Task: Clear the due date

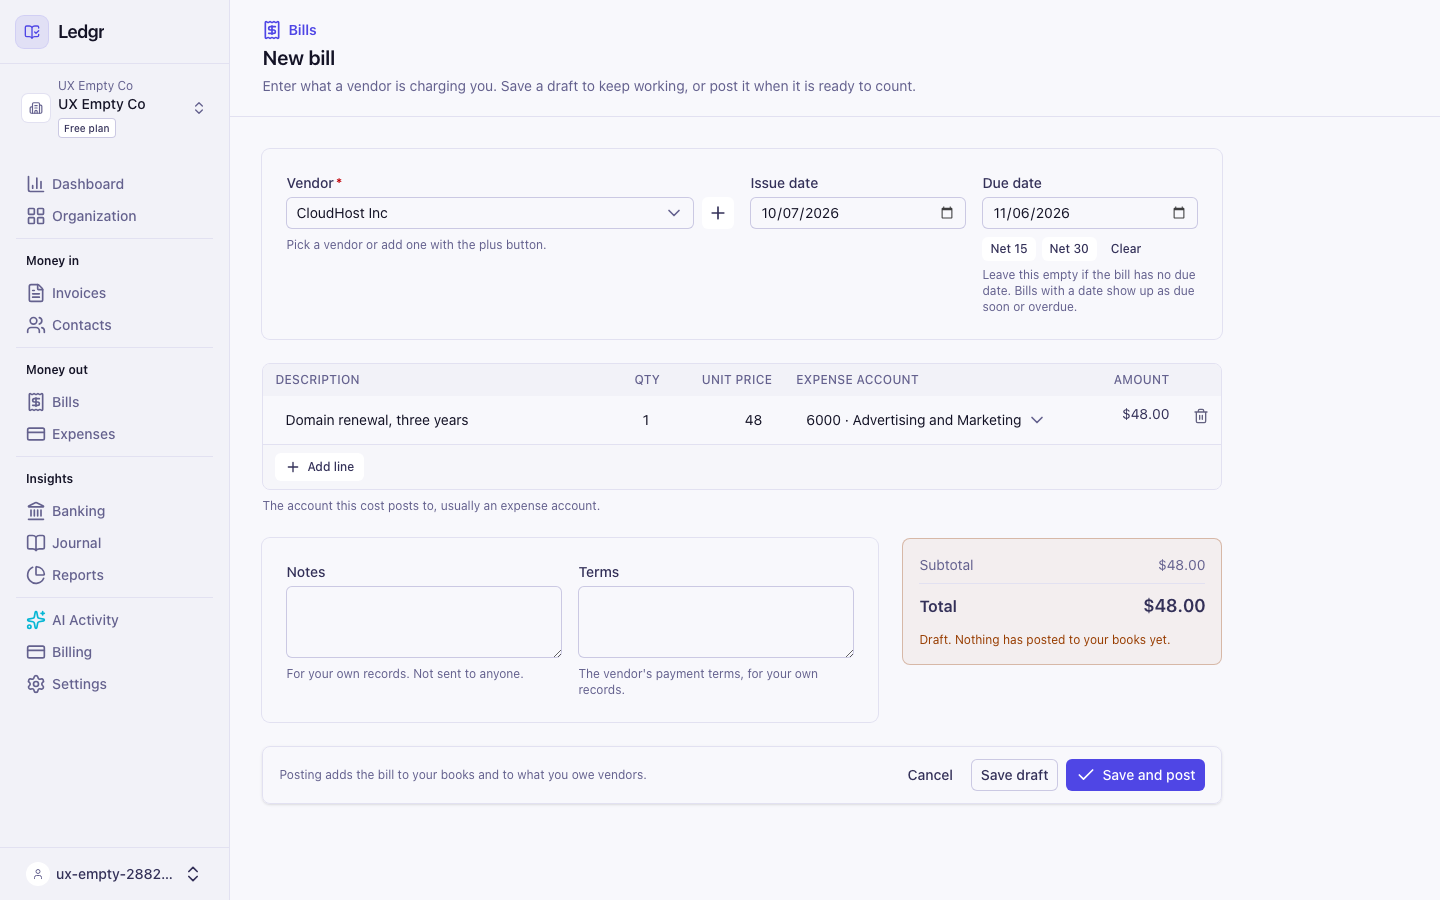Action: (x=1126, y=249)
